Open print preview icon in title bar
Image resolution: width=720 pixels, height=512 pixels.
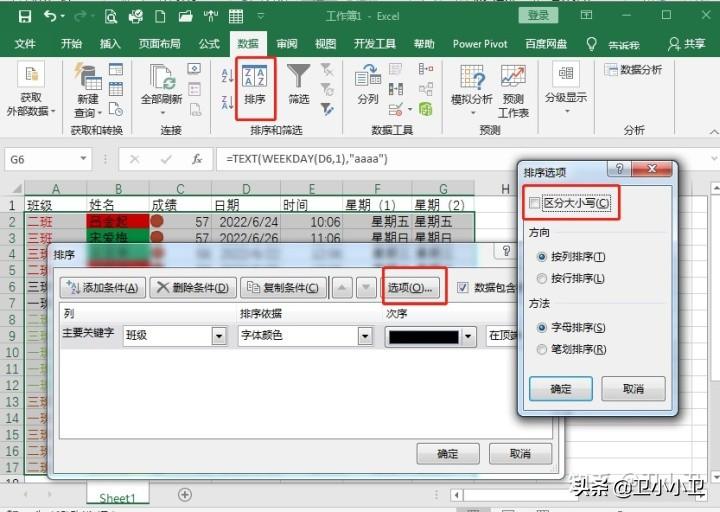click(x=111, y=17)
